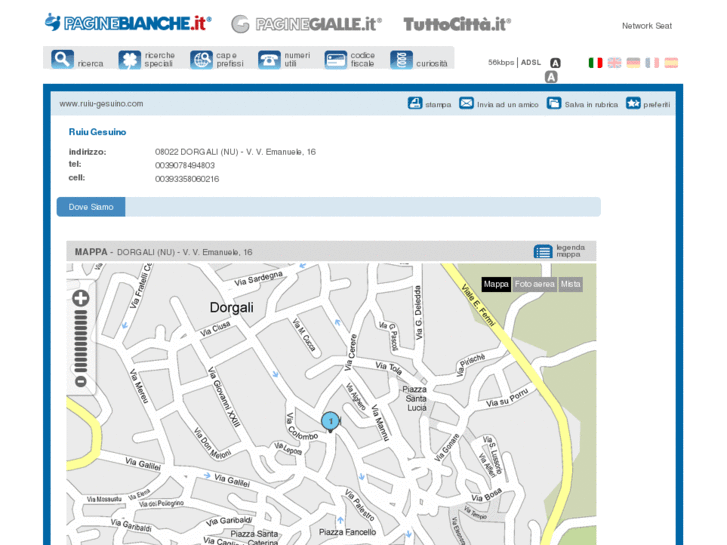Click the Via Giovanni XXIII label on map
727x545 pixels.
click(x=223, y=397)
